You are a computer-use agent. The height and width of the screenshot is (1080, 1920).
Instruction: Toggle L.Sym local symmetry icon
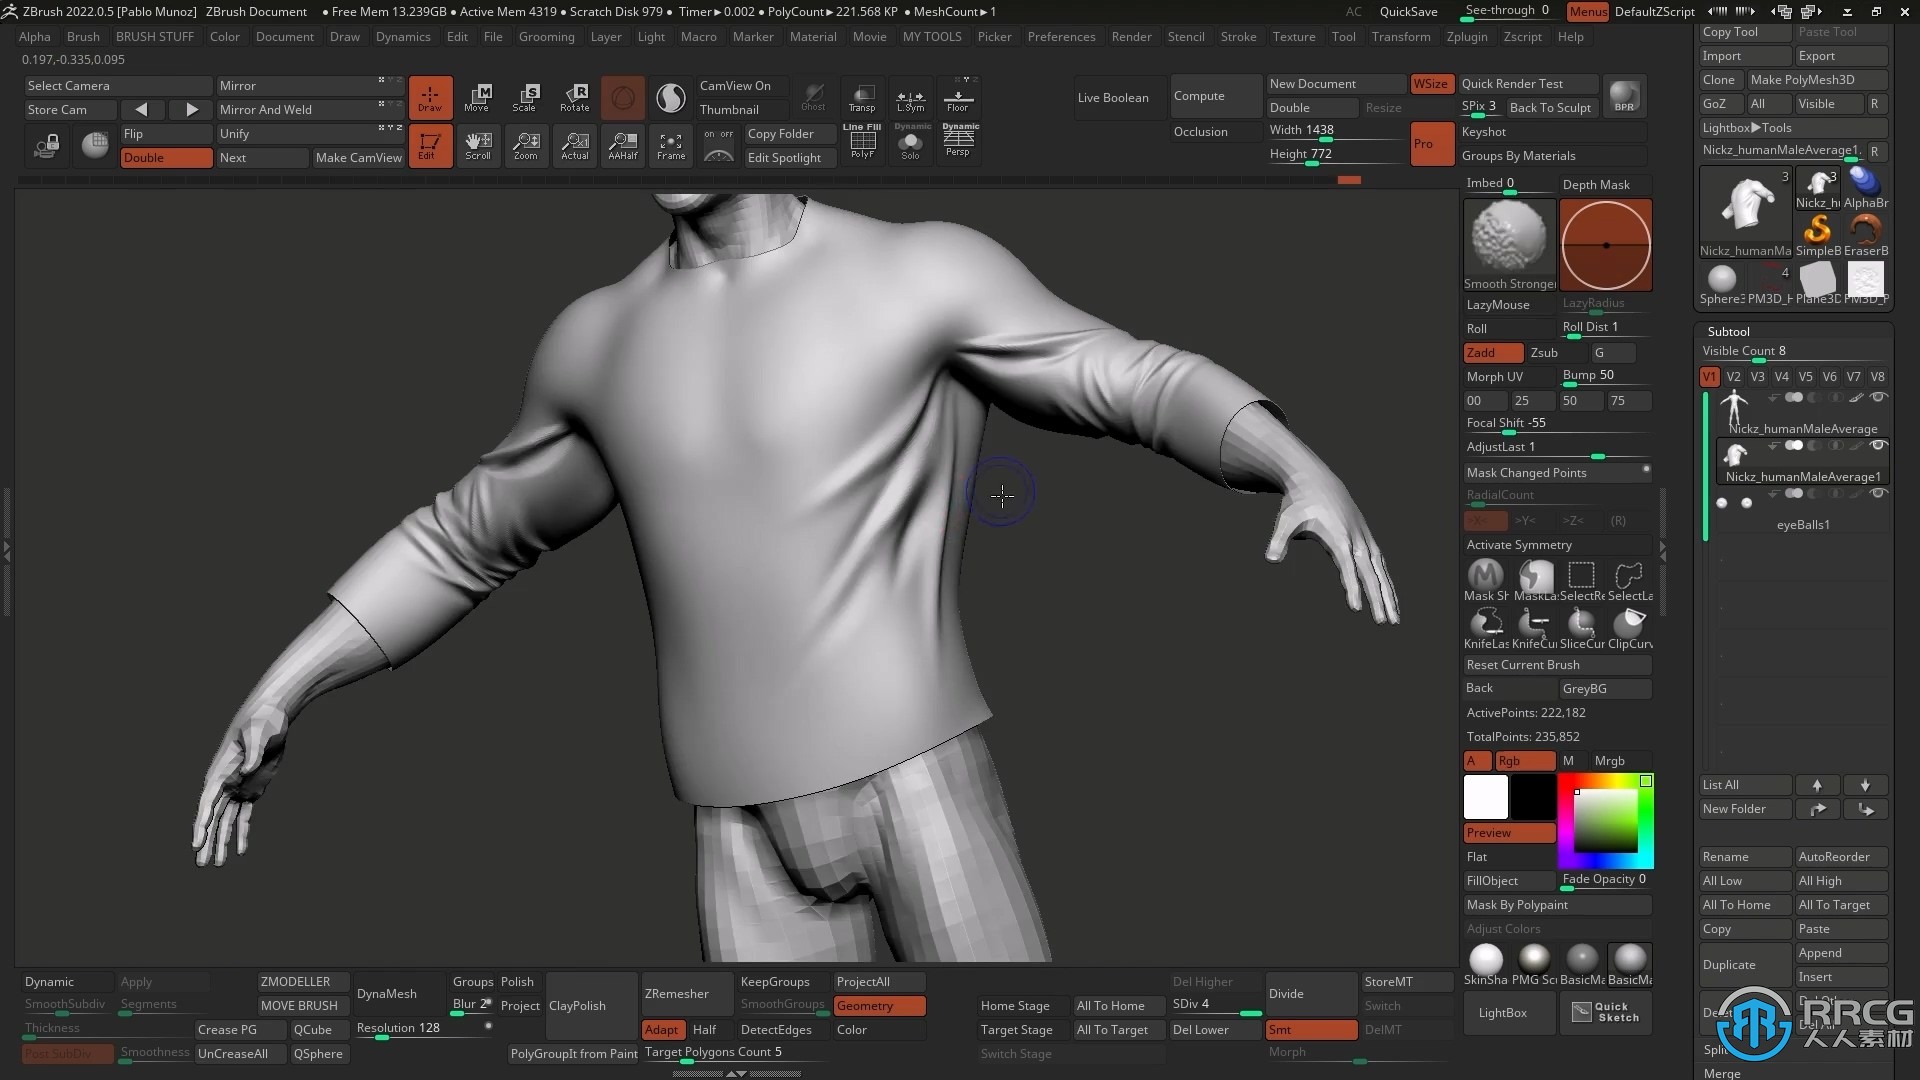tap(910, 97)
